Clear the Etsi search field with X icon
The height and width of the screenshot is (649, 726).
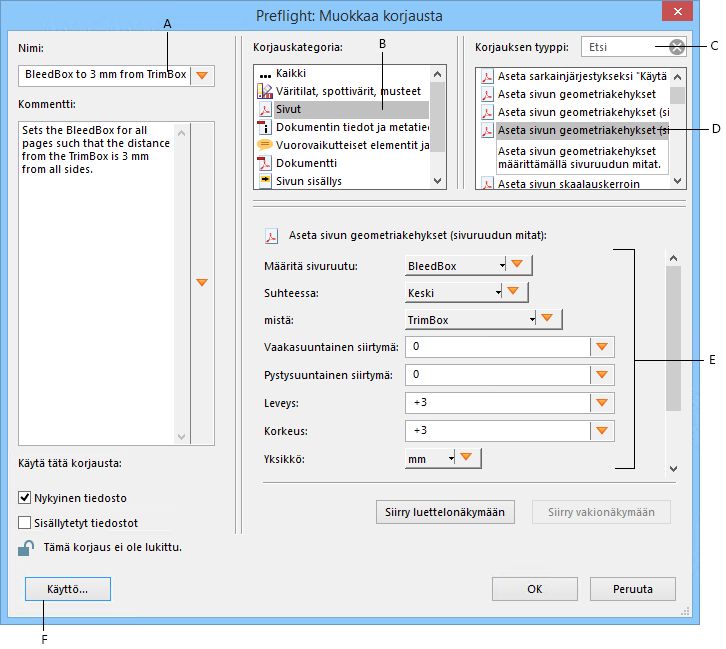tap(677, 47)
